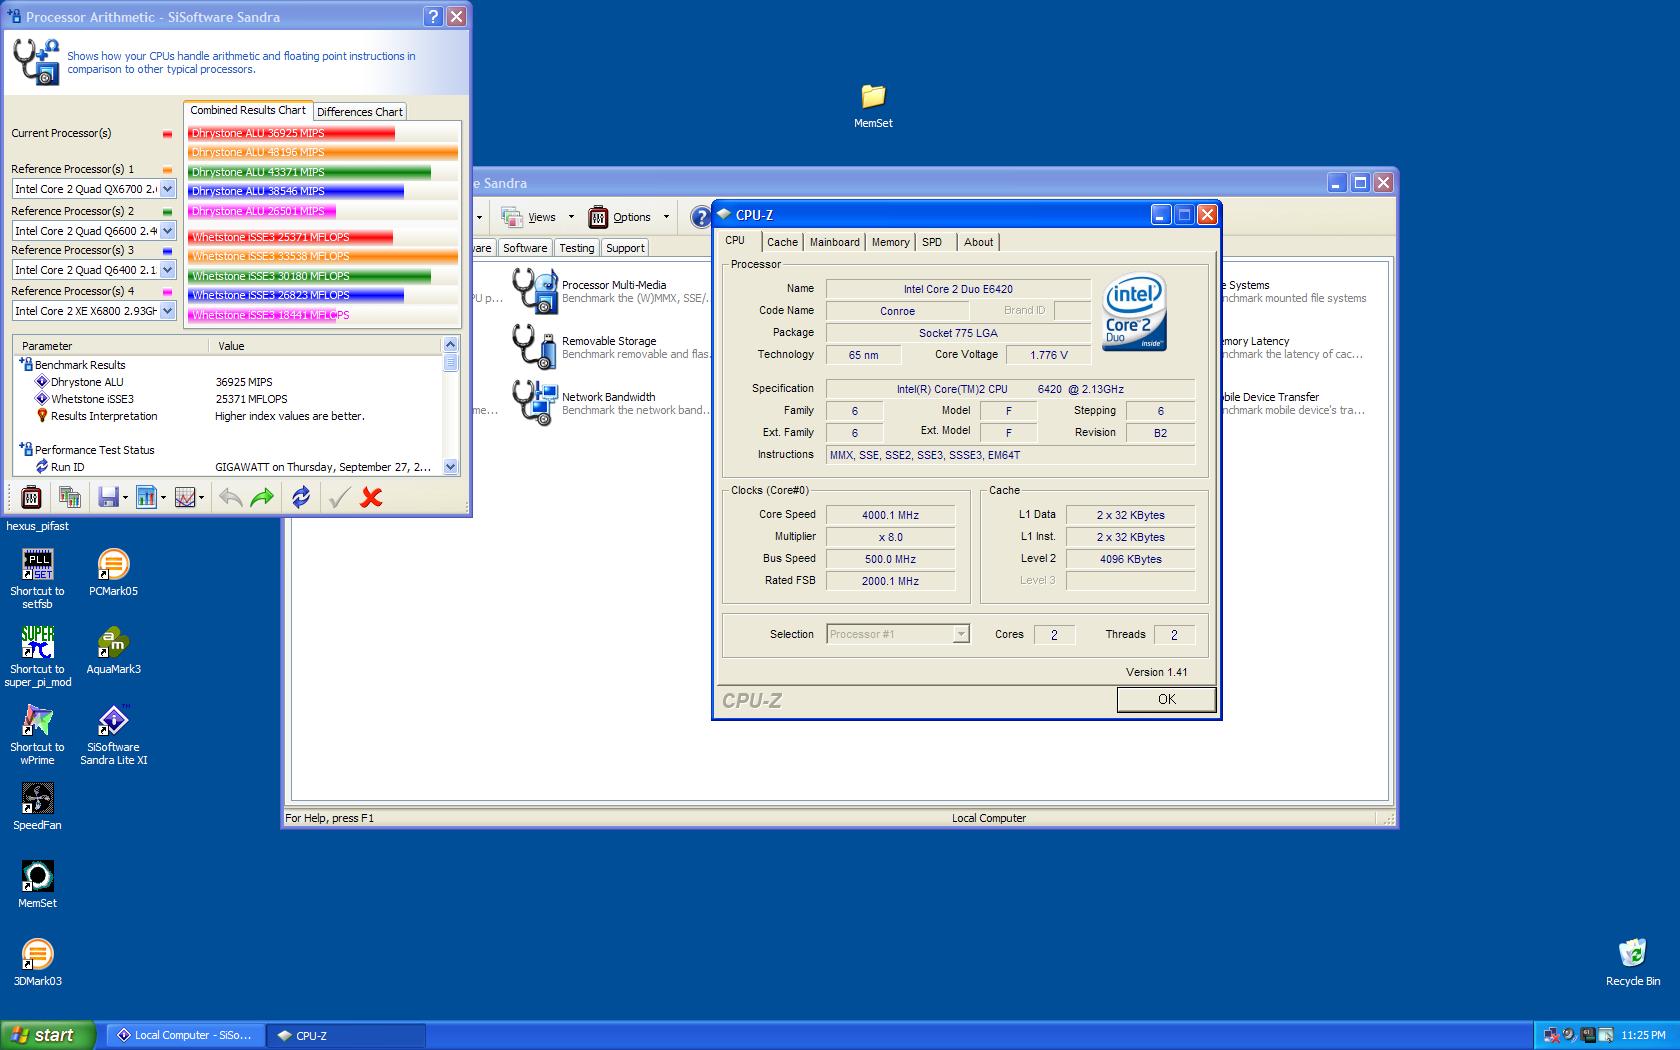Image resolution: width=1680 pixels, height=1050 pixels.
Task: Open the Save icon's dropdown arrow
Action: (124, 498)
